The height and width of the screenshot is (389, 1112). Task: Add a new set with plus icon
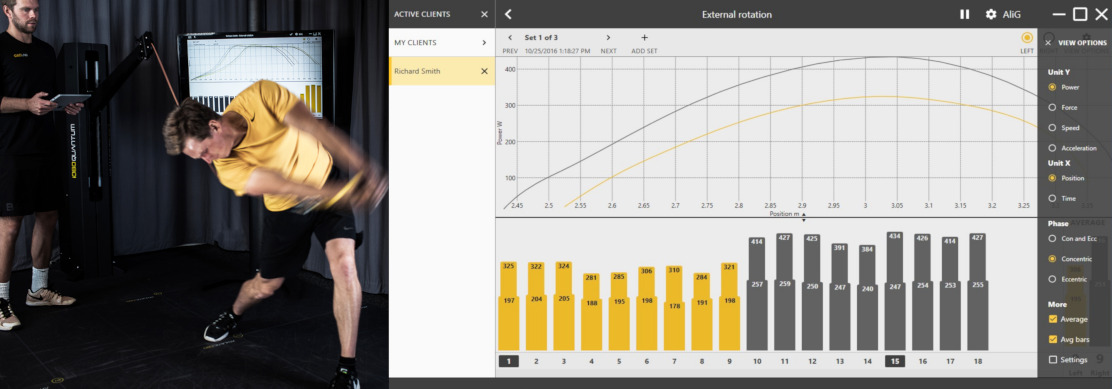point(644,38)
